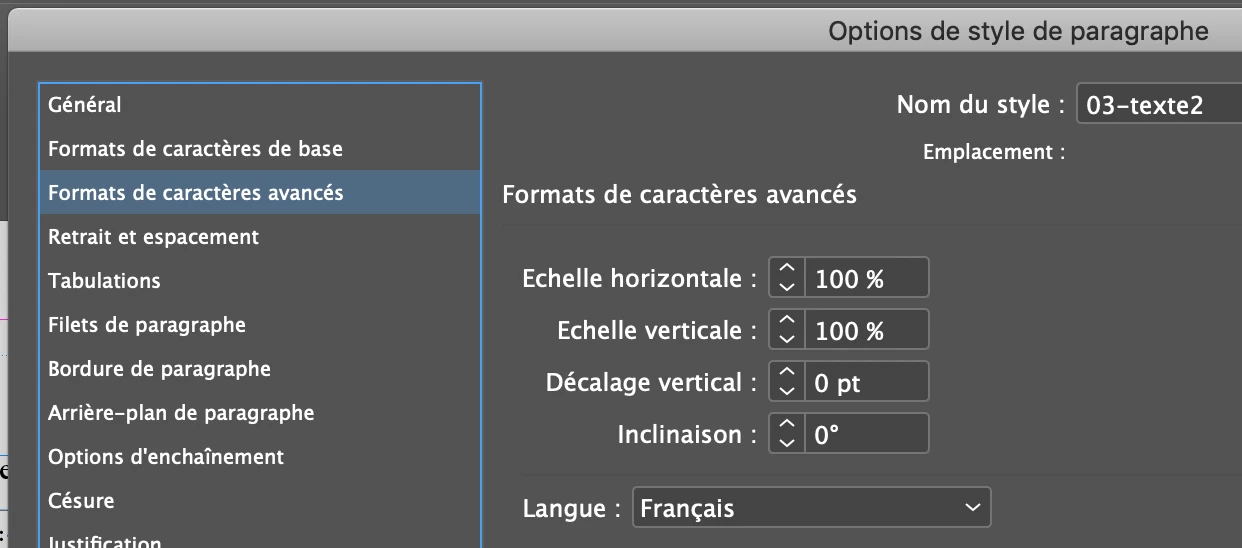Click the Décalage vertical stepper arrows

click(787, 382)
